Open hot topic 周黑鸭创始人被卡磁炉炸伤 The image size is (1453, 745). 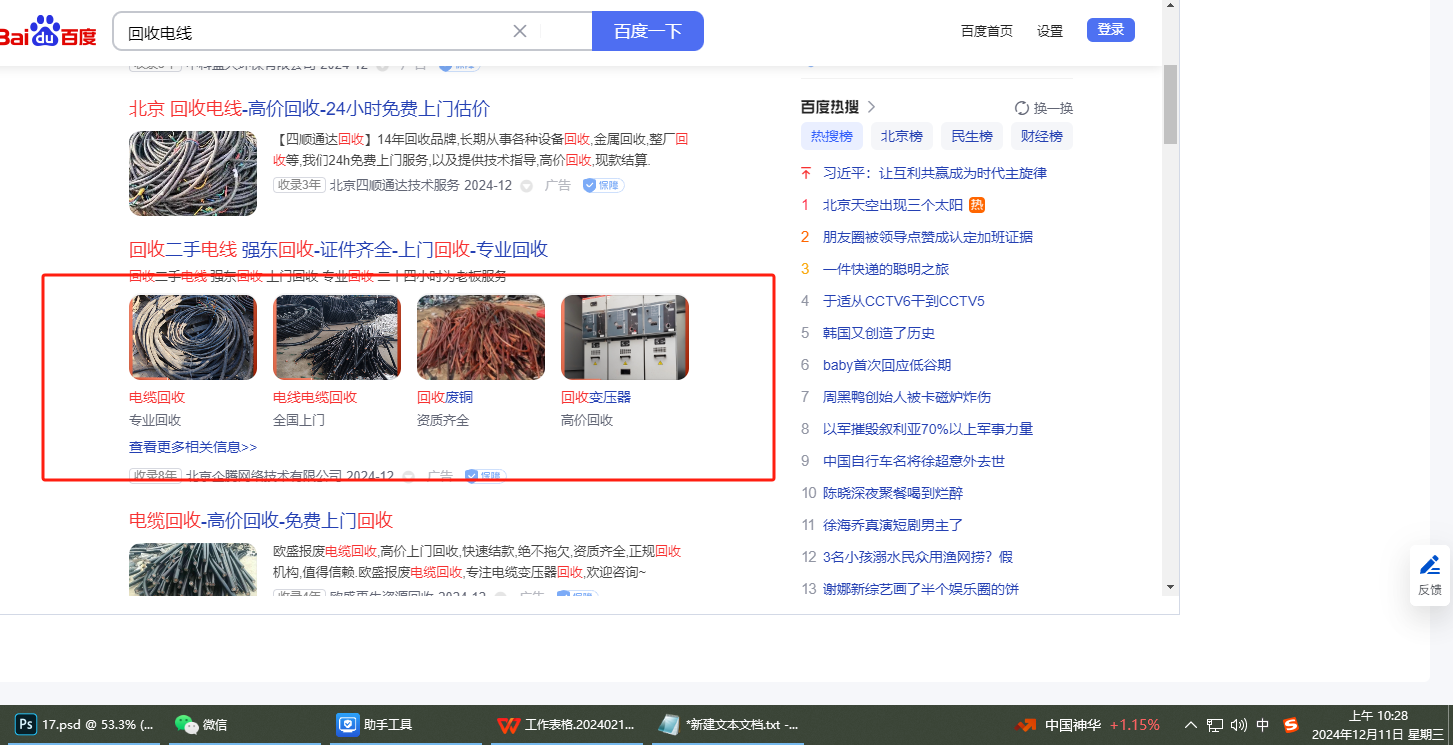pos(907,397)
